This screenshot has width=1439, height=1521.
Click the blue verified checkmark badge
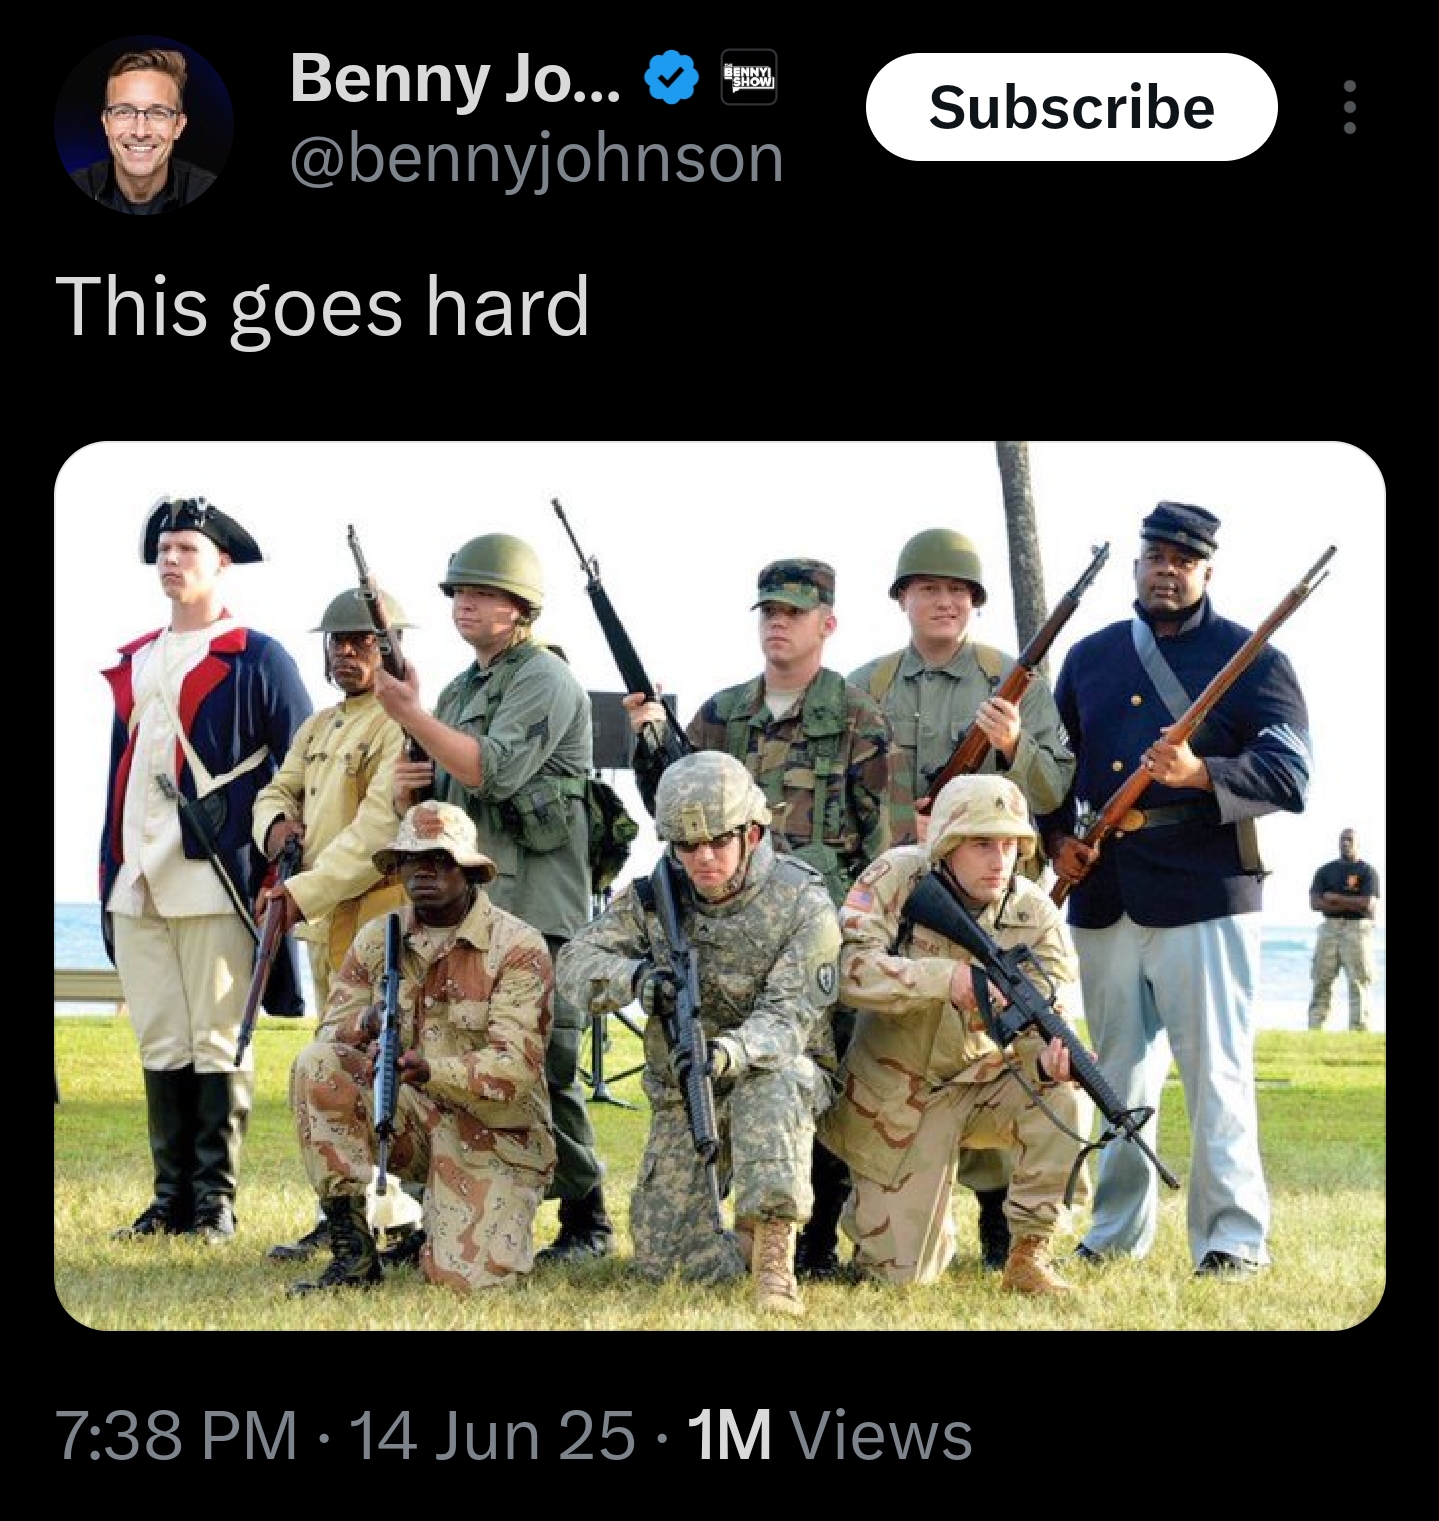[672, 78]
